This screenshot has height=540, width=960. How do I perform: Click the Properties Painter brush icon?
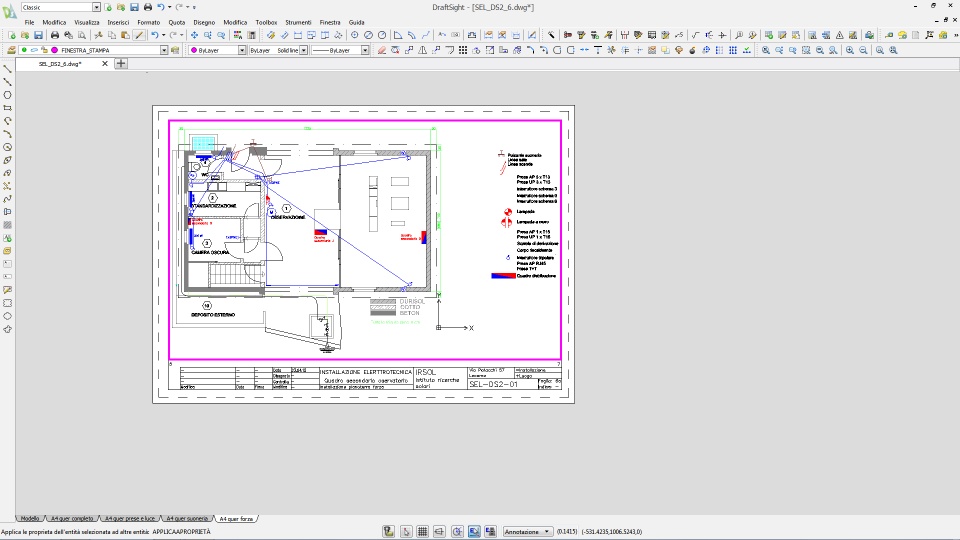140,35
